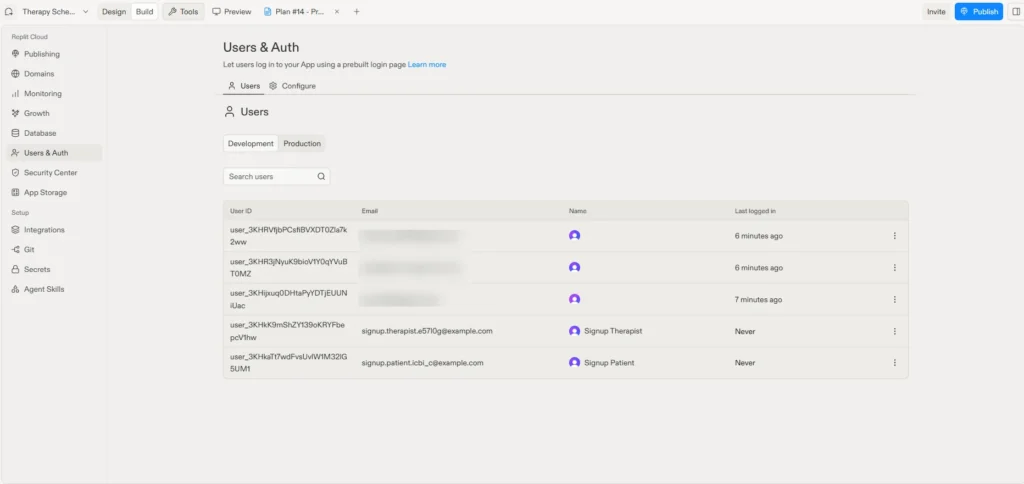Focus the Search users field

pyautogui.click(x=276, y=176)
